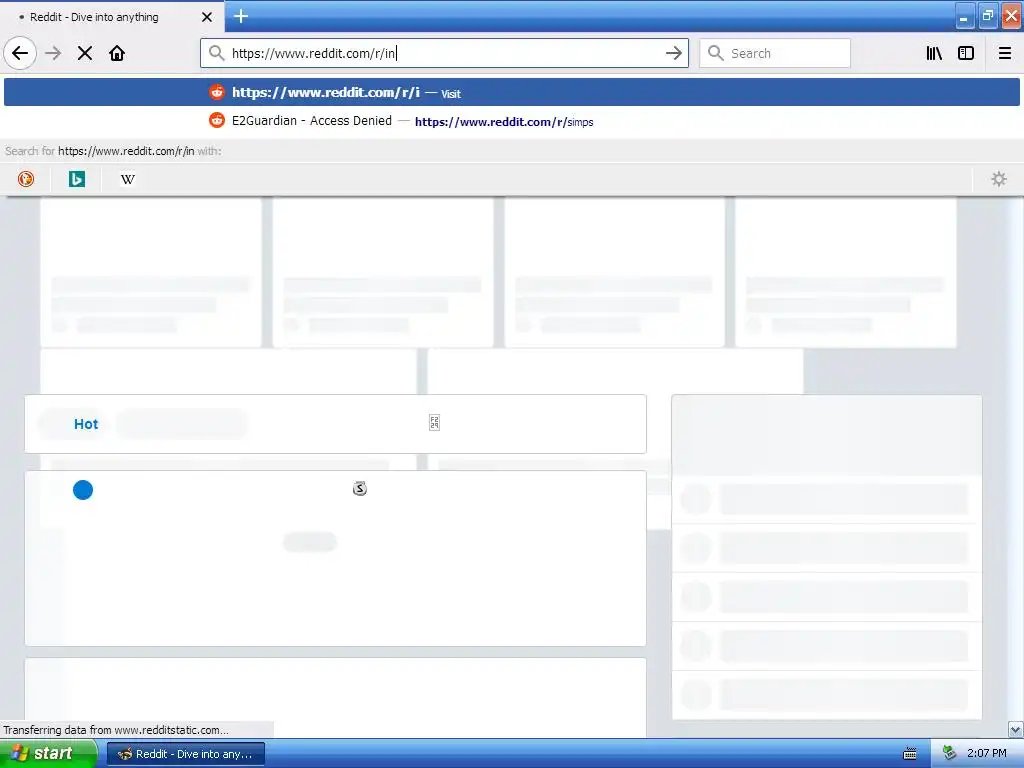This screenshot has height=768, width=1024.
Task: Click the network tray icon
Action: click(x=950, y=754)
